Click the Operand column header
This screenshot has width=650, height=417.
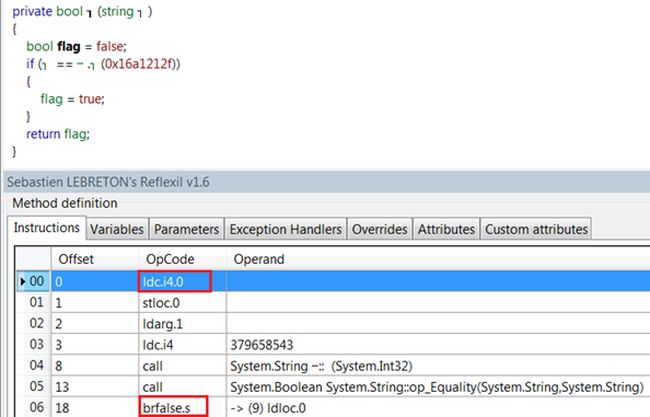pos(438,259)
